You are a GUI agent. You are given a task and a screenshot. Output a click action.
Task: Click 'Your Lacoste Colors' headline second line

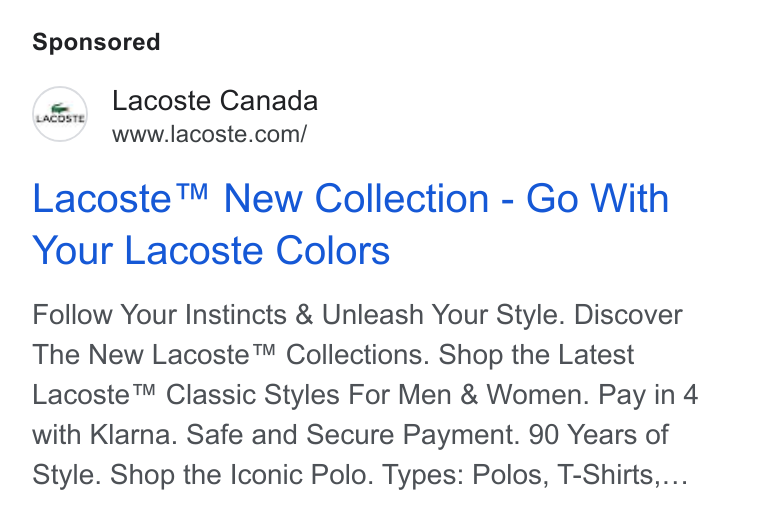coord(211,251)
